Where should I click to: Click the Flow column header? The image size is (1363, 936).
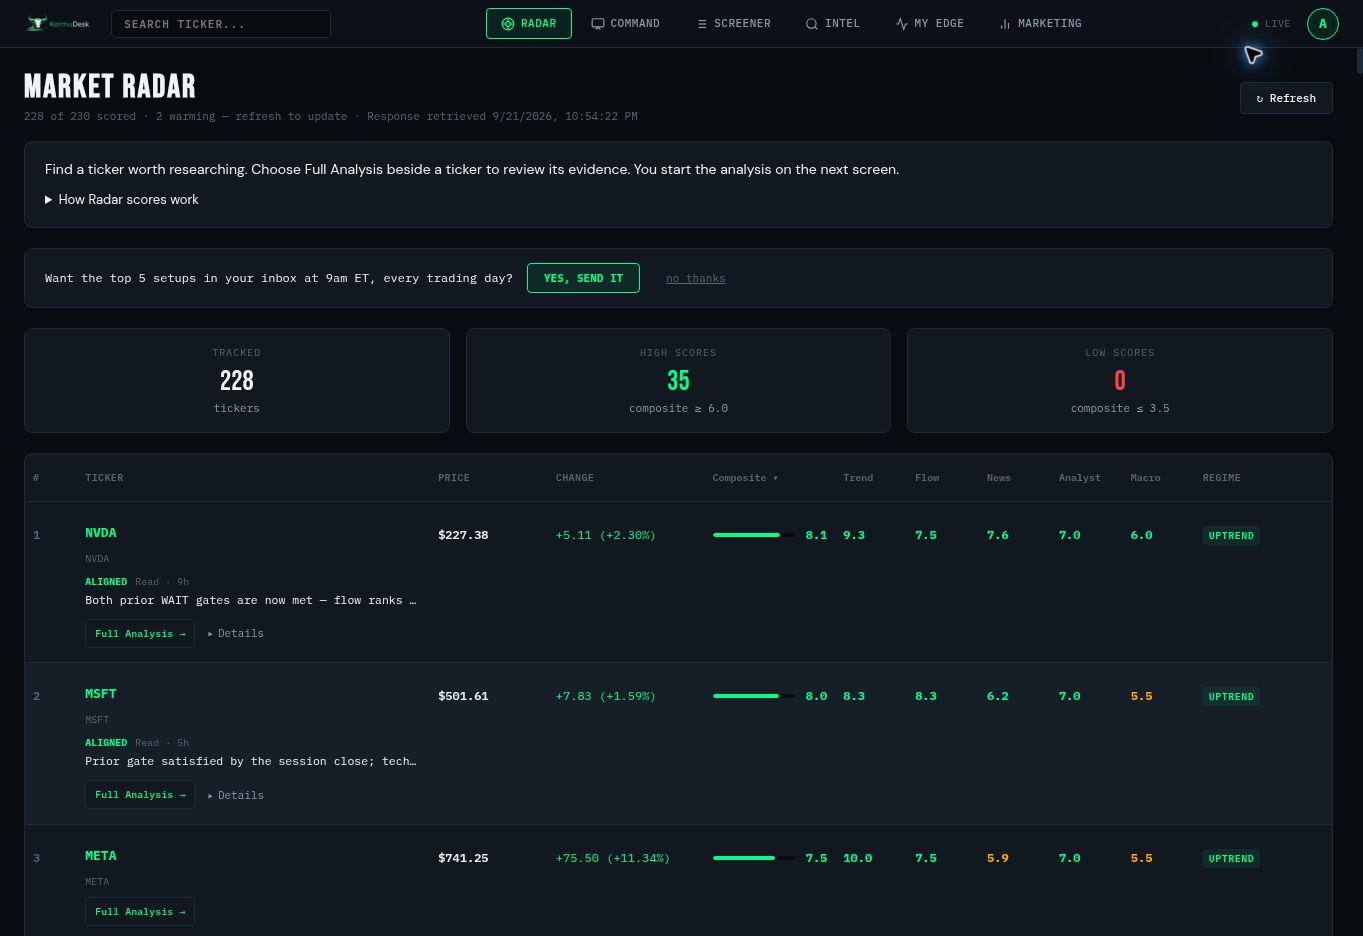pyautogui.click(x=927, y=478)
